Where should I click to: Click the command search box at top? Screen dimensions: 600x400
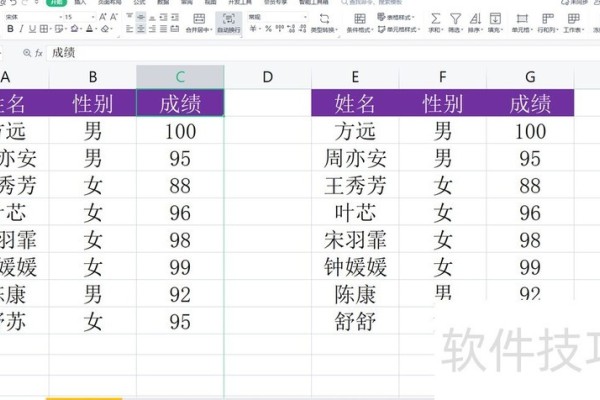point(371,3)
